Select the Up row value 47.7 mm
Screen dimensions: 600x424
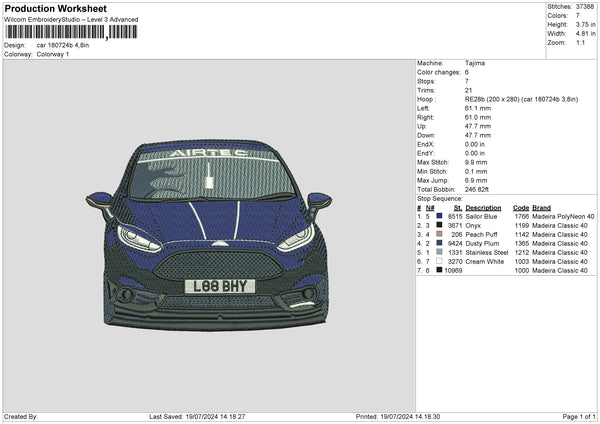coord(478,126)
